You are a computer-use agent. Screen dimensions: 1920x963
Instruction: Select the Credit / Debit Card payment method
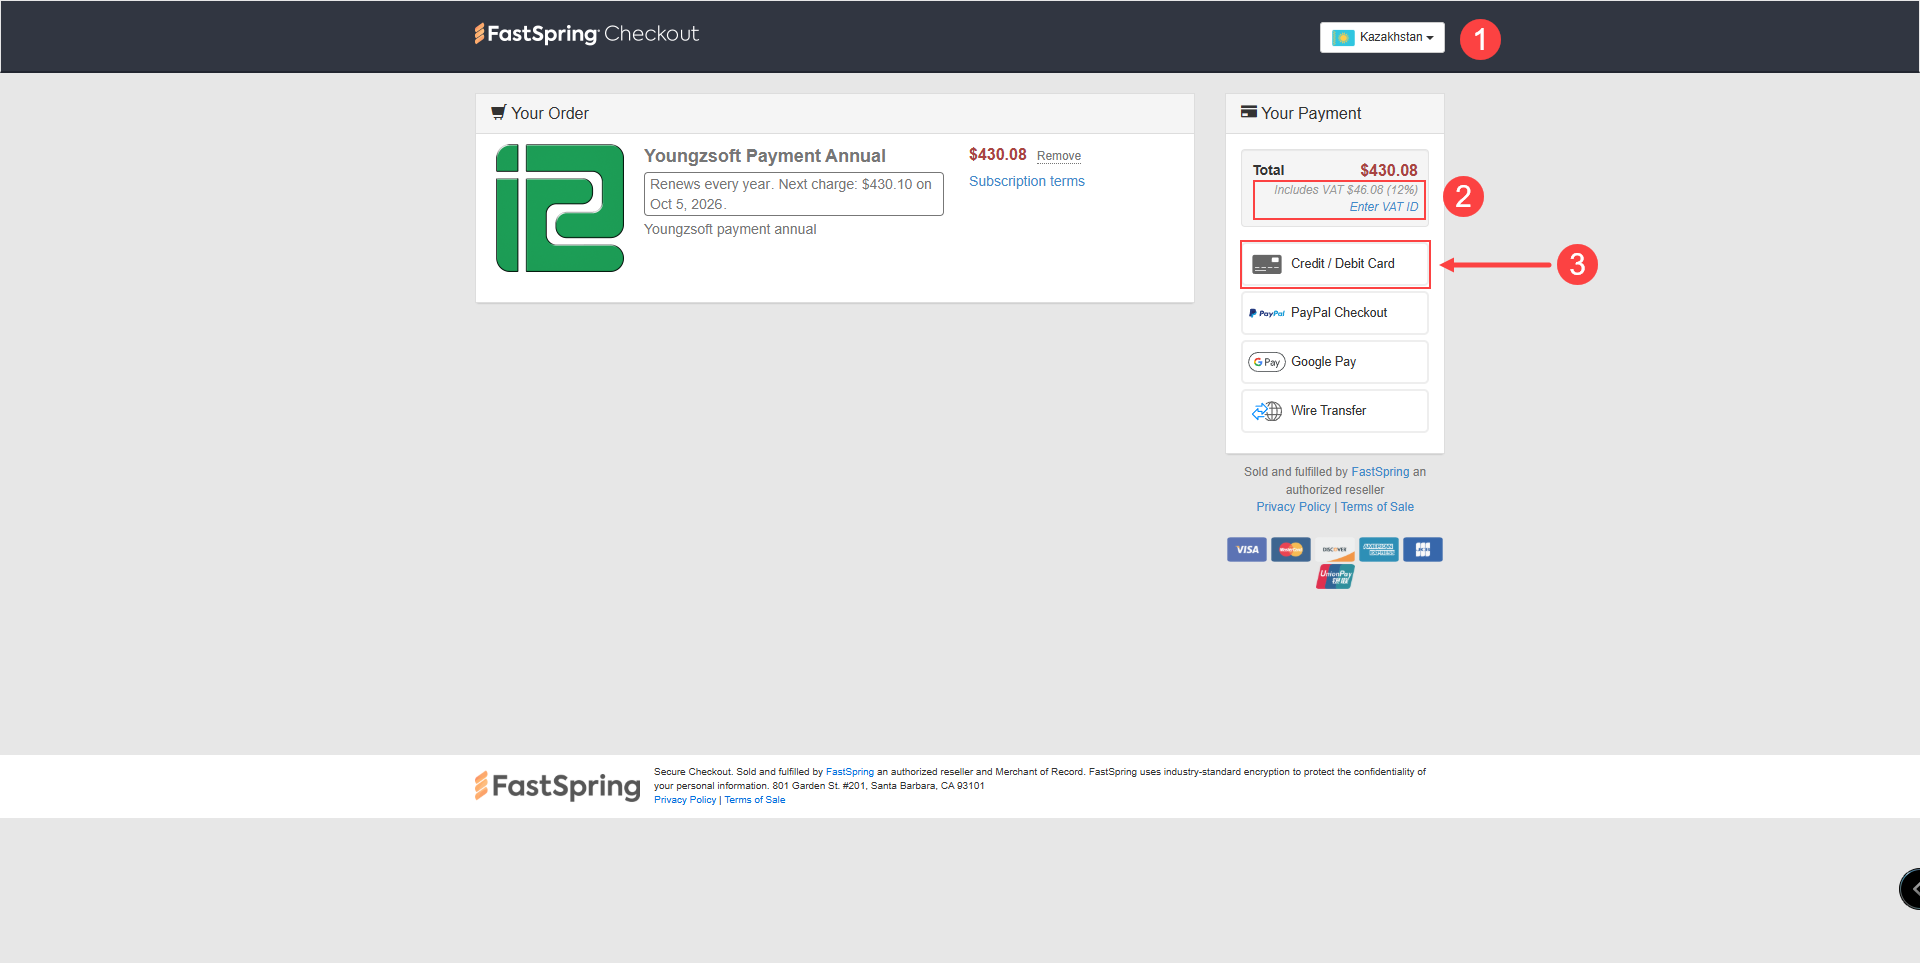[x=1334, y=263]
